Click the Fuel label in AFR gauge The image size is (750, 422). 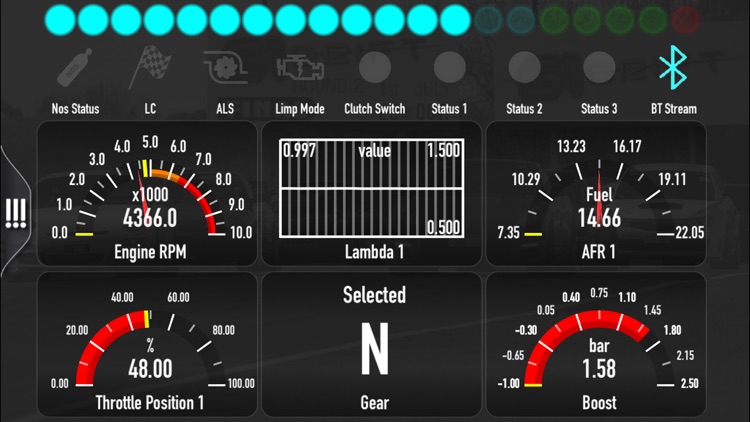[599, 195]
